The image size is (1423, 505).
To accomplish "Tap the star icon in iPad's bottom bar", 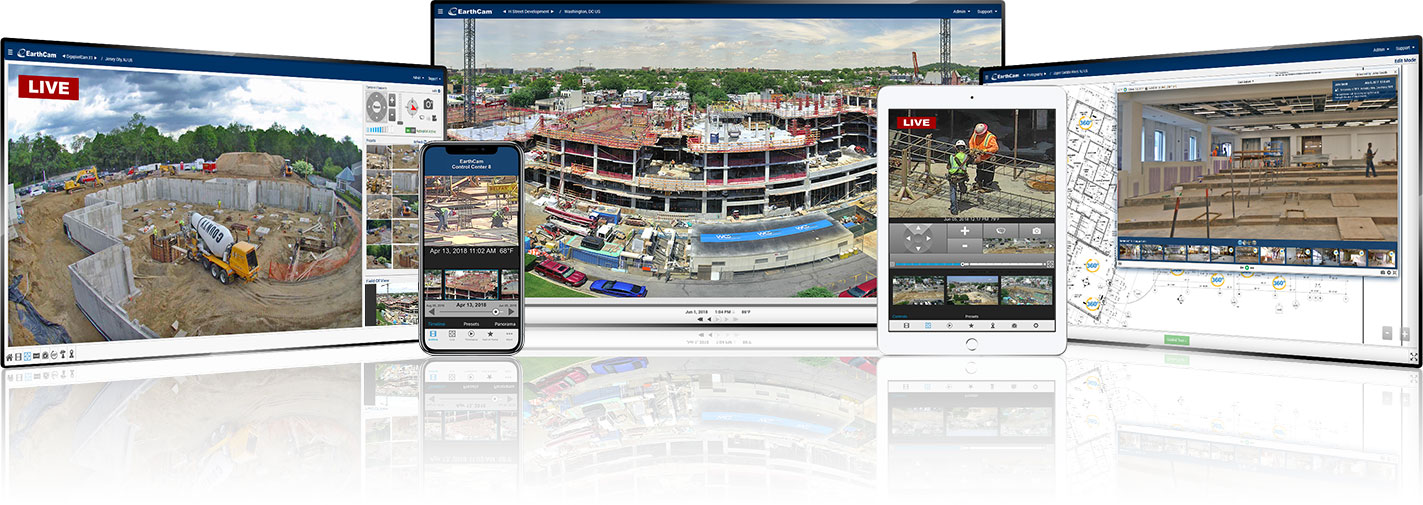I will [971, 326].
